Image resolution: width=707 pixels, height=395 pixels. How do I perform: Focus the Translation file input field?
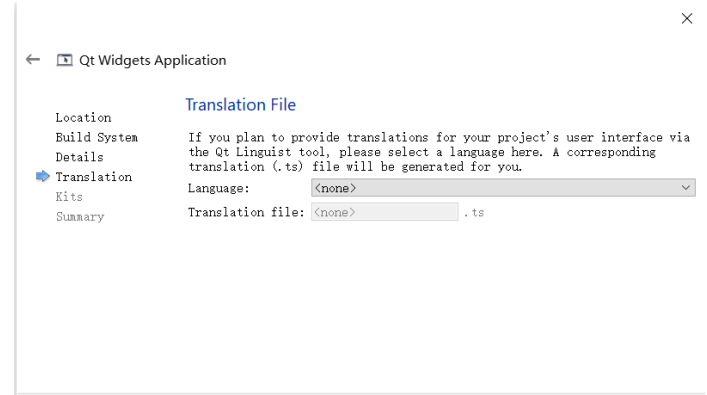[385, 212]
